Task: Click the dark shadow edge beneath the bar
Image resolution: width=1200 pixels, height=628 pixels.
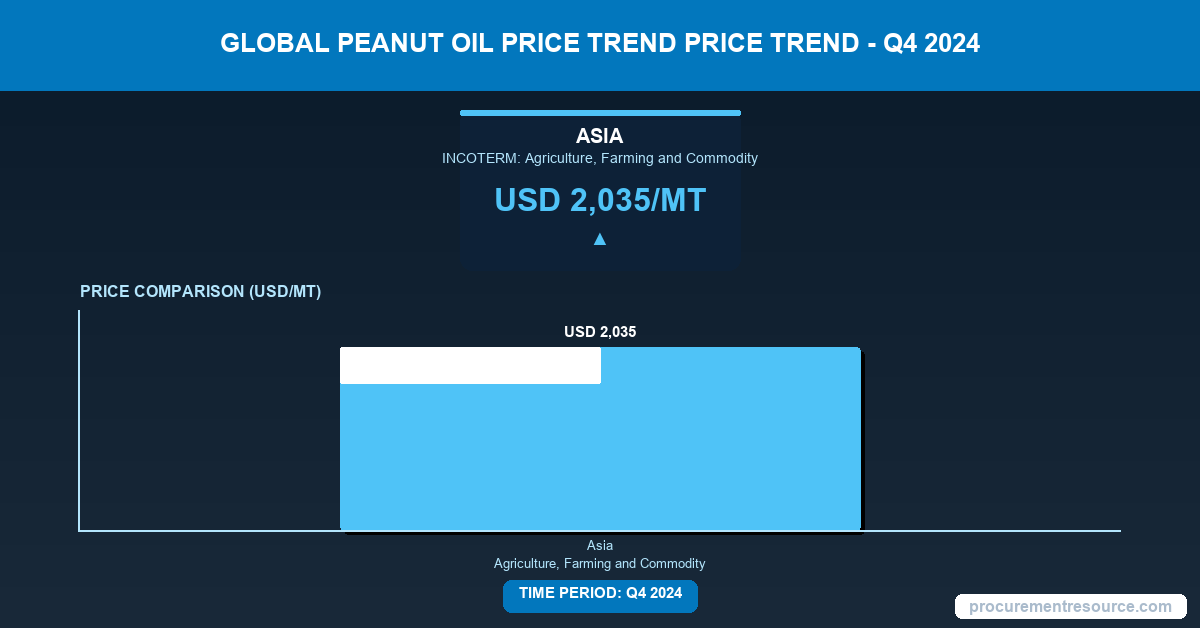Action: point(600,533)
